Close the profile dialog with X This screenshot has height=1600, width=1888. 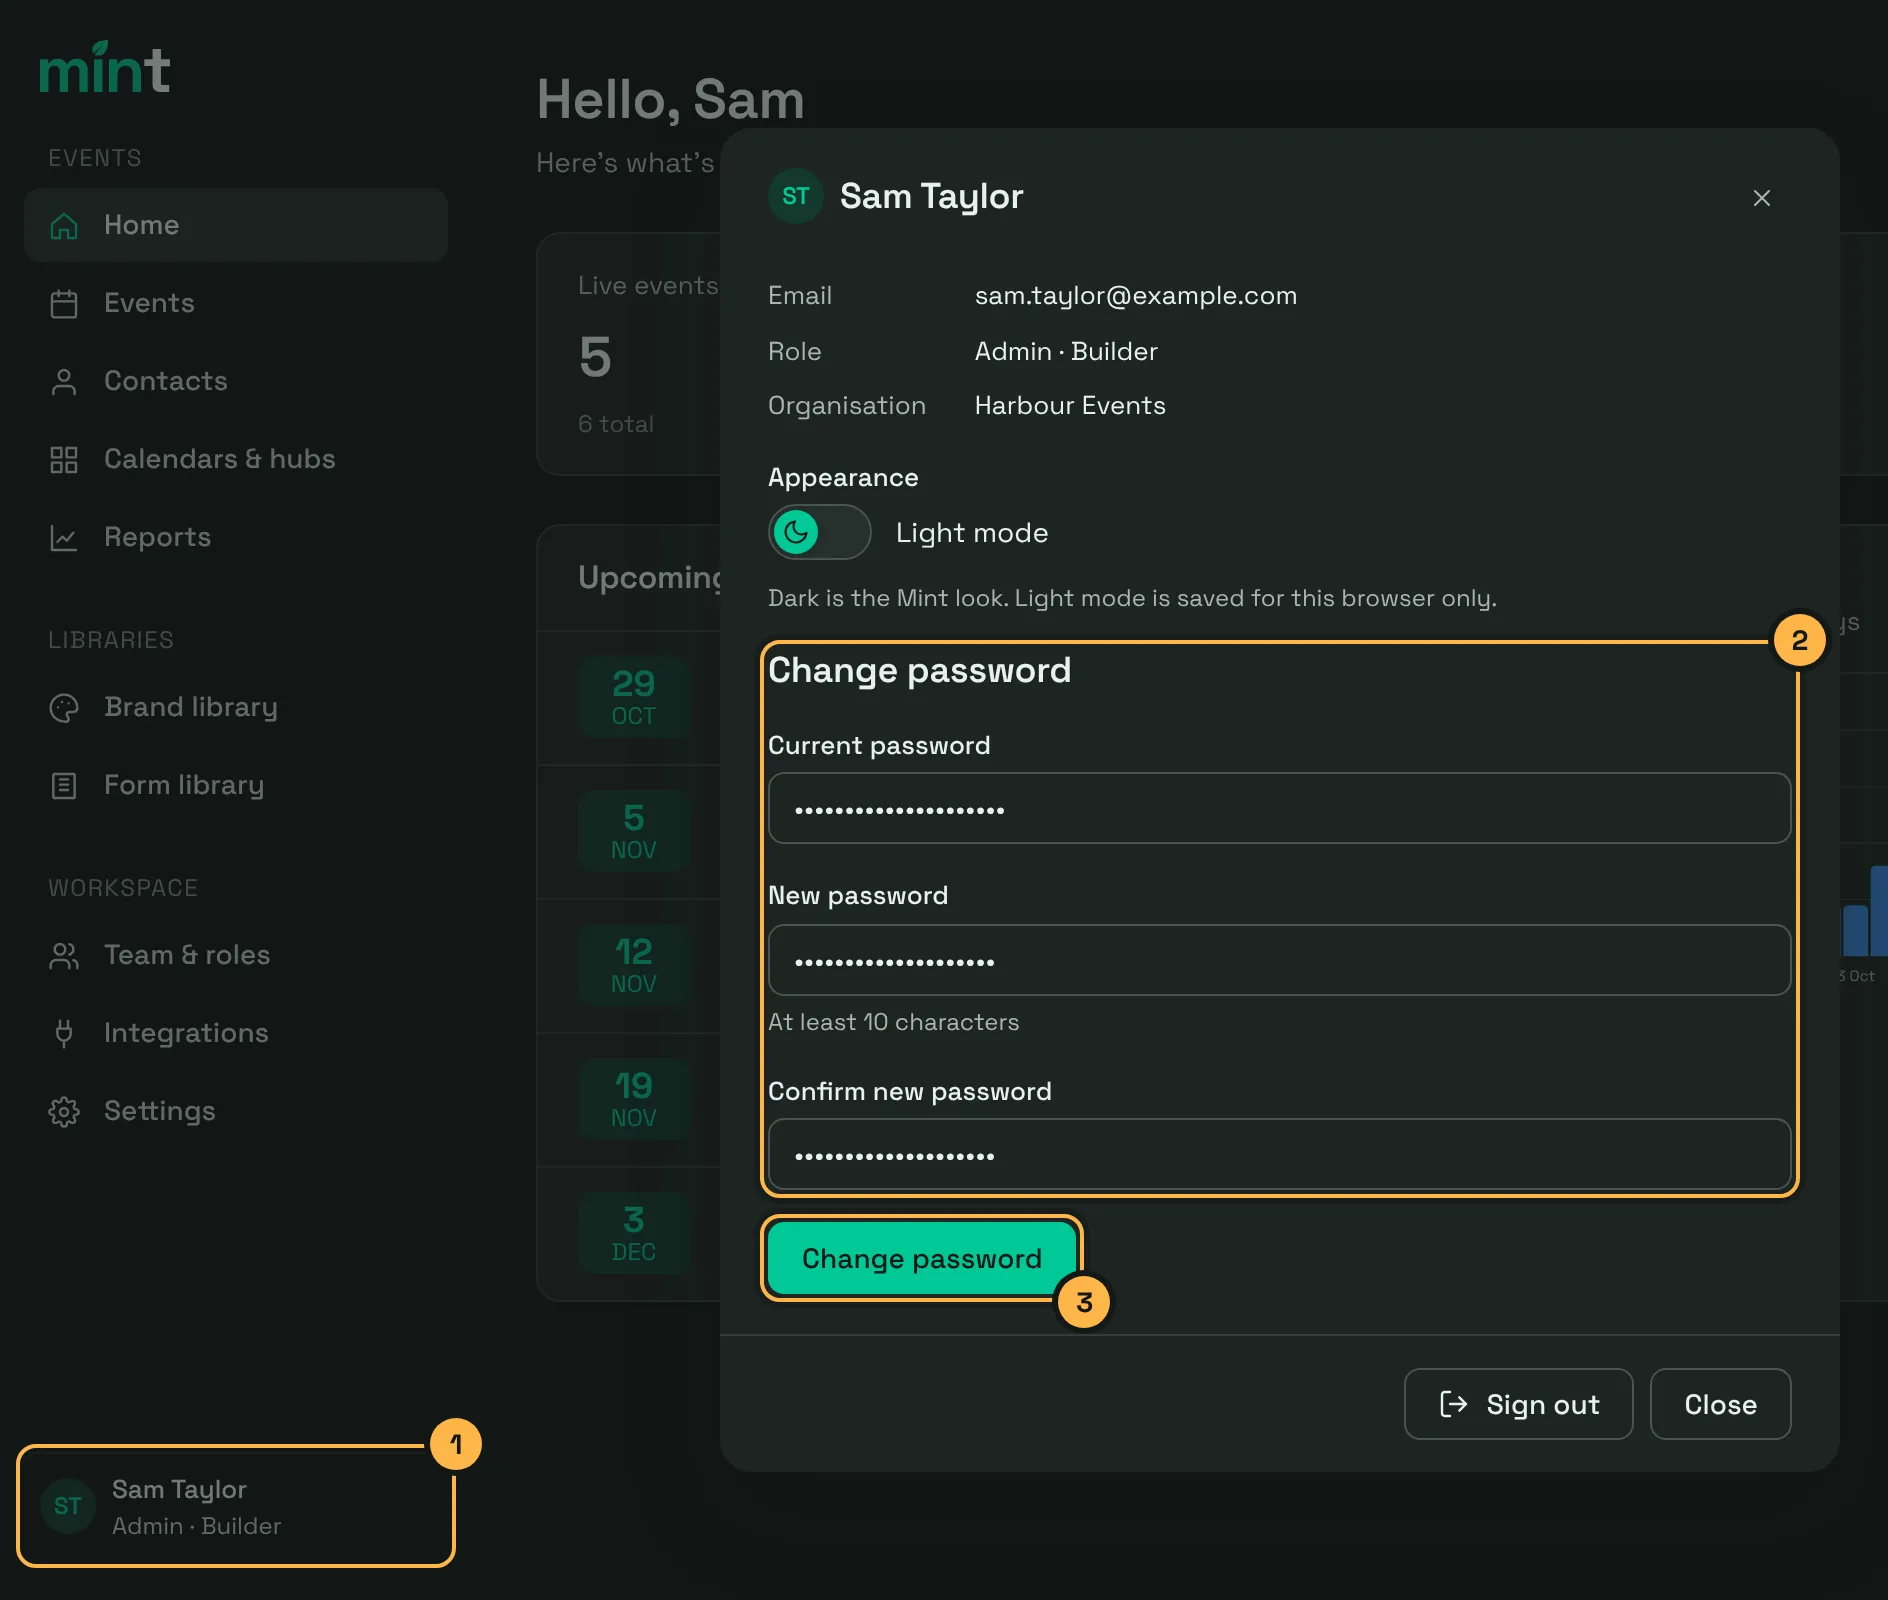pos(1762,198)
